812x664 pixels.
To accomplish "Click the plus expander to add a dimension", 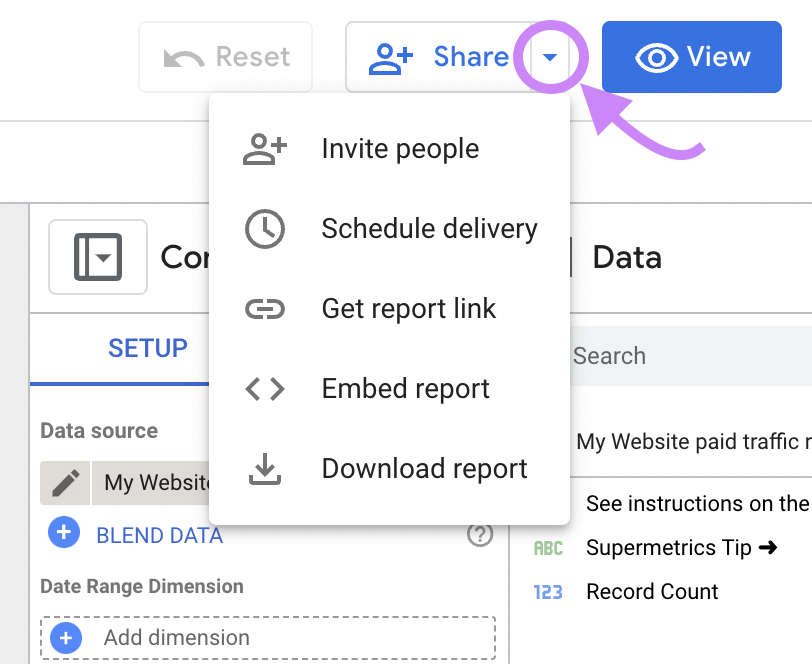I will 64,637.
